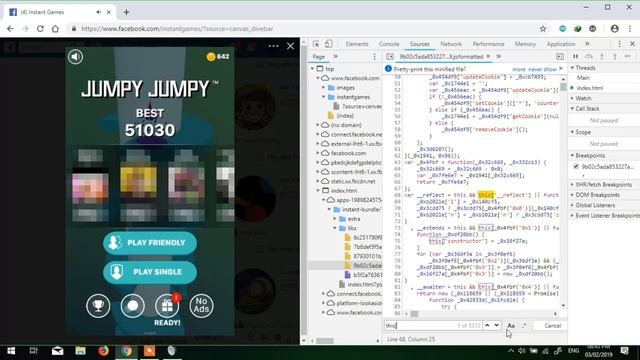This screenshot has width=640, height=360.
Task: Show more DevTools tabs chevron
Action: 587,44
